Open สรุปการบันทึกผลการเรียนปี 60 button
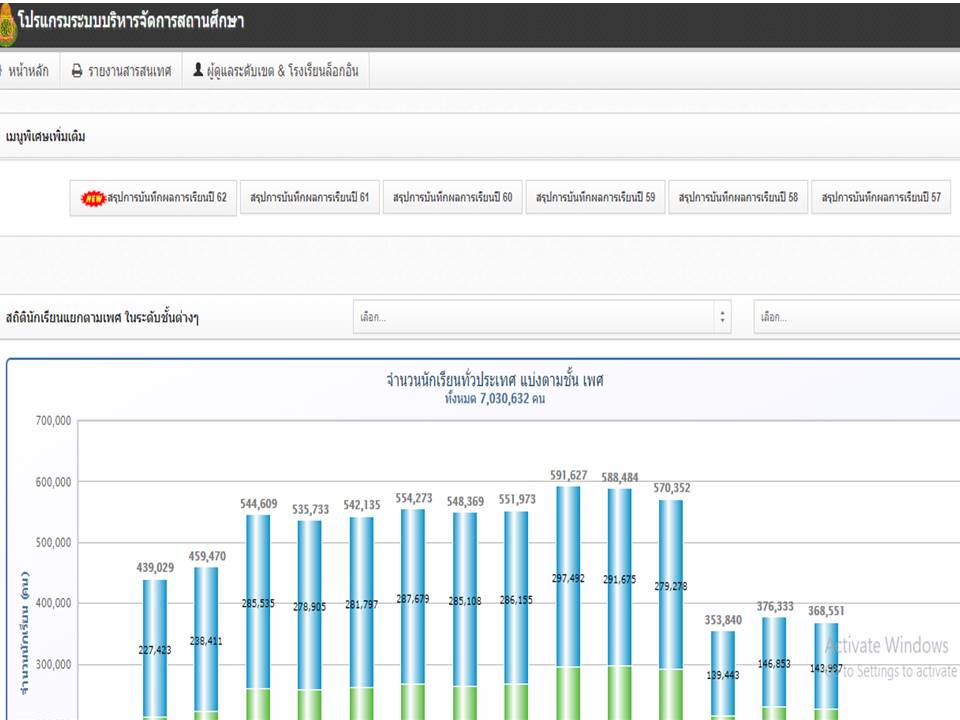The image size is (960, 720). pyautogui.click(x=452, y=197)
